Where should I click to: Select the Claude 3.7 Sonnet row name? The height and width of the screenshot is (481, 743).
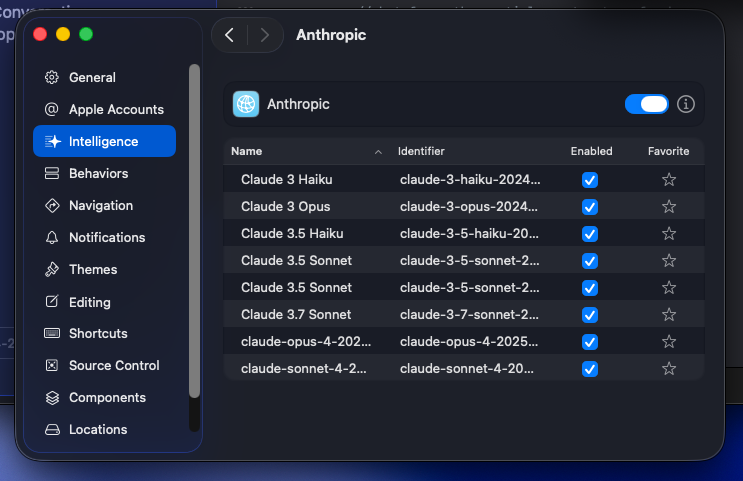tap(296, 315)
